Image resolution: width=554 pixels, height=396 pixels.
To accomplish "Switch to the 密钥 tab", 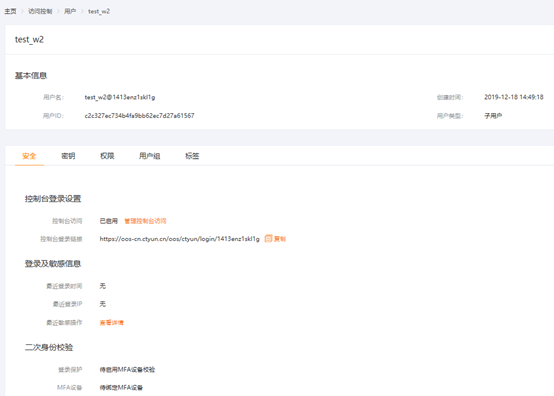I will point(68,156).
